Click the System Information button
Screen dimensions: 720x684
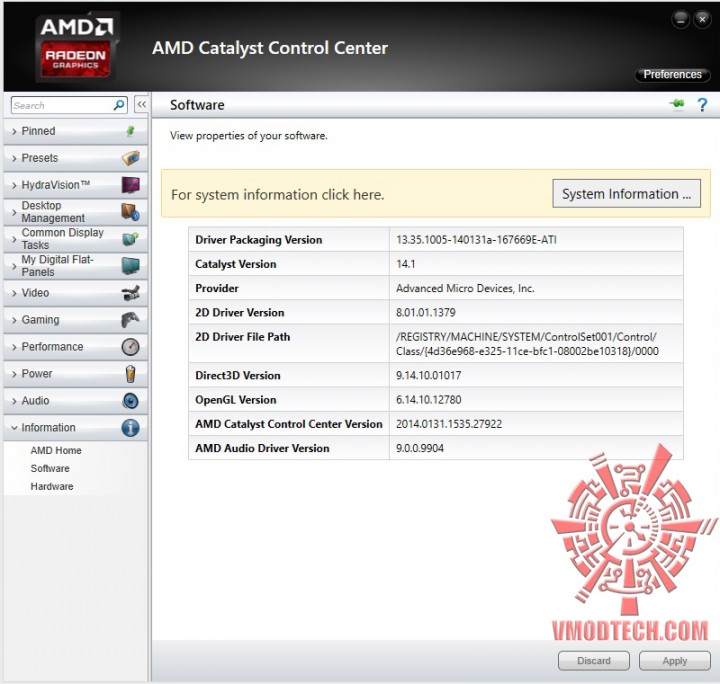pos(626,194)
